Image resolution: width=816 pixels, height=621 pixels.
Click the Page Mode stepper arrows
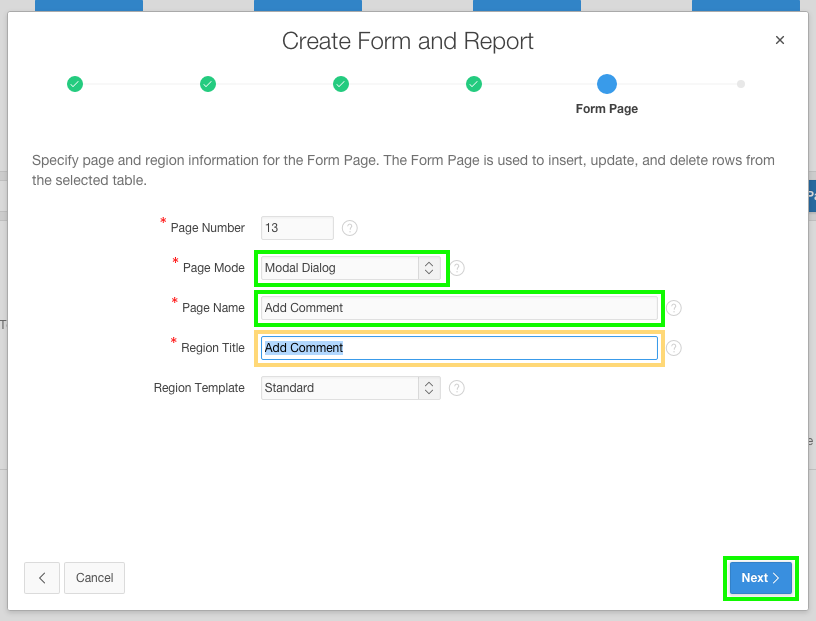(431, 268)
